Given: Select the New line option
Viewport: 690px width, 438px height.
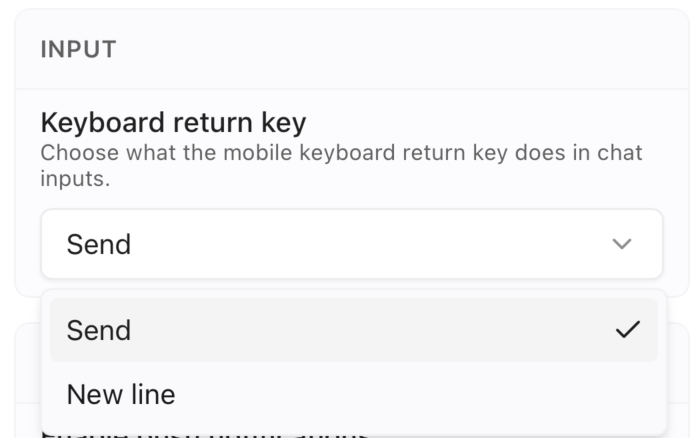Looking at the screenshot, I should pos(121,394).
